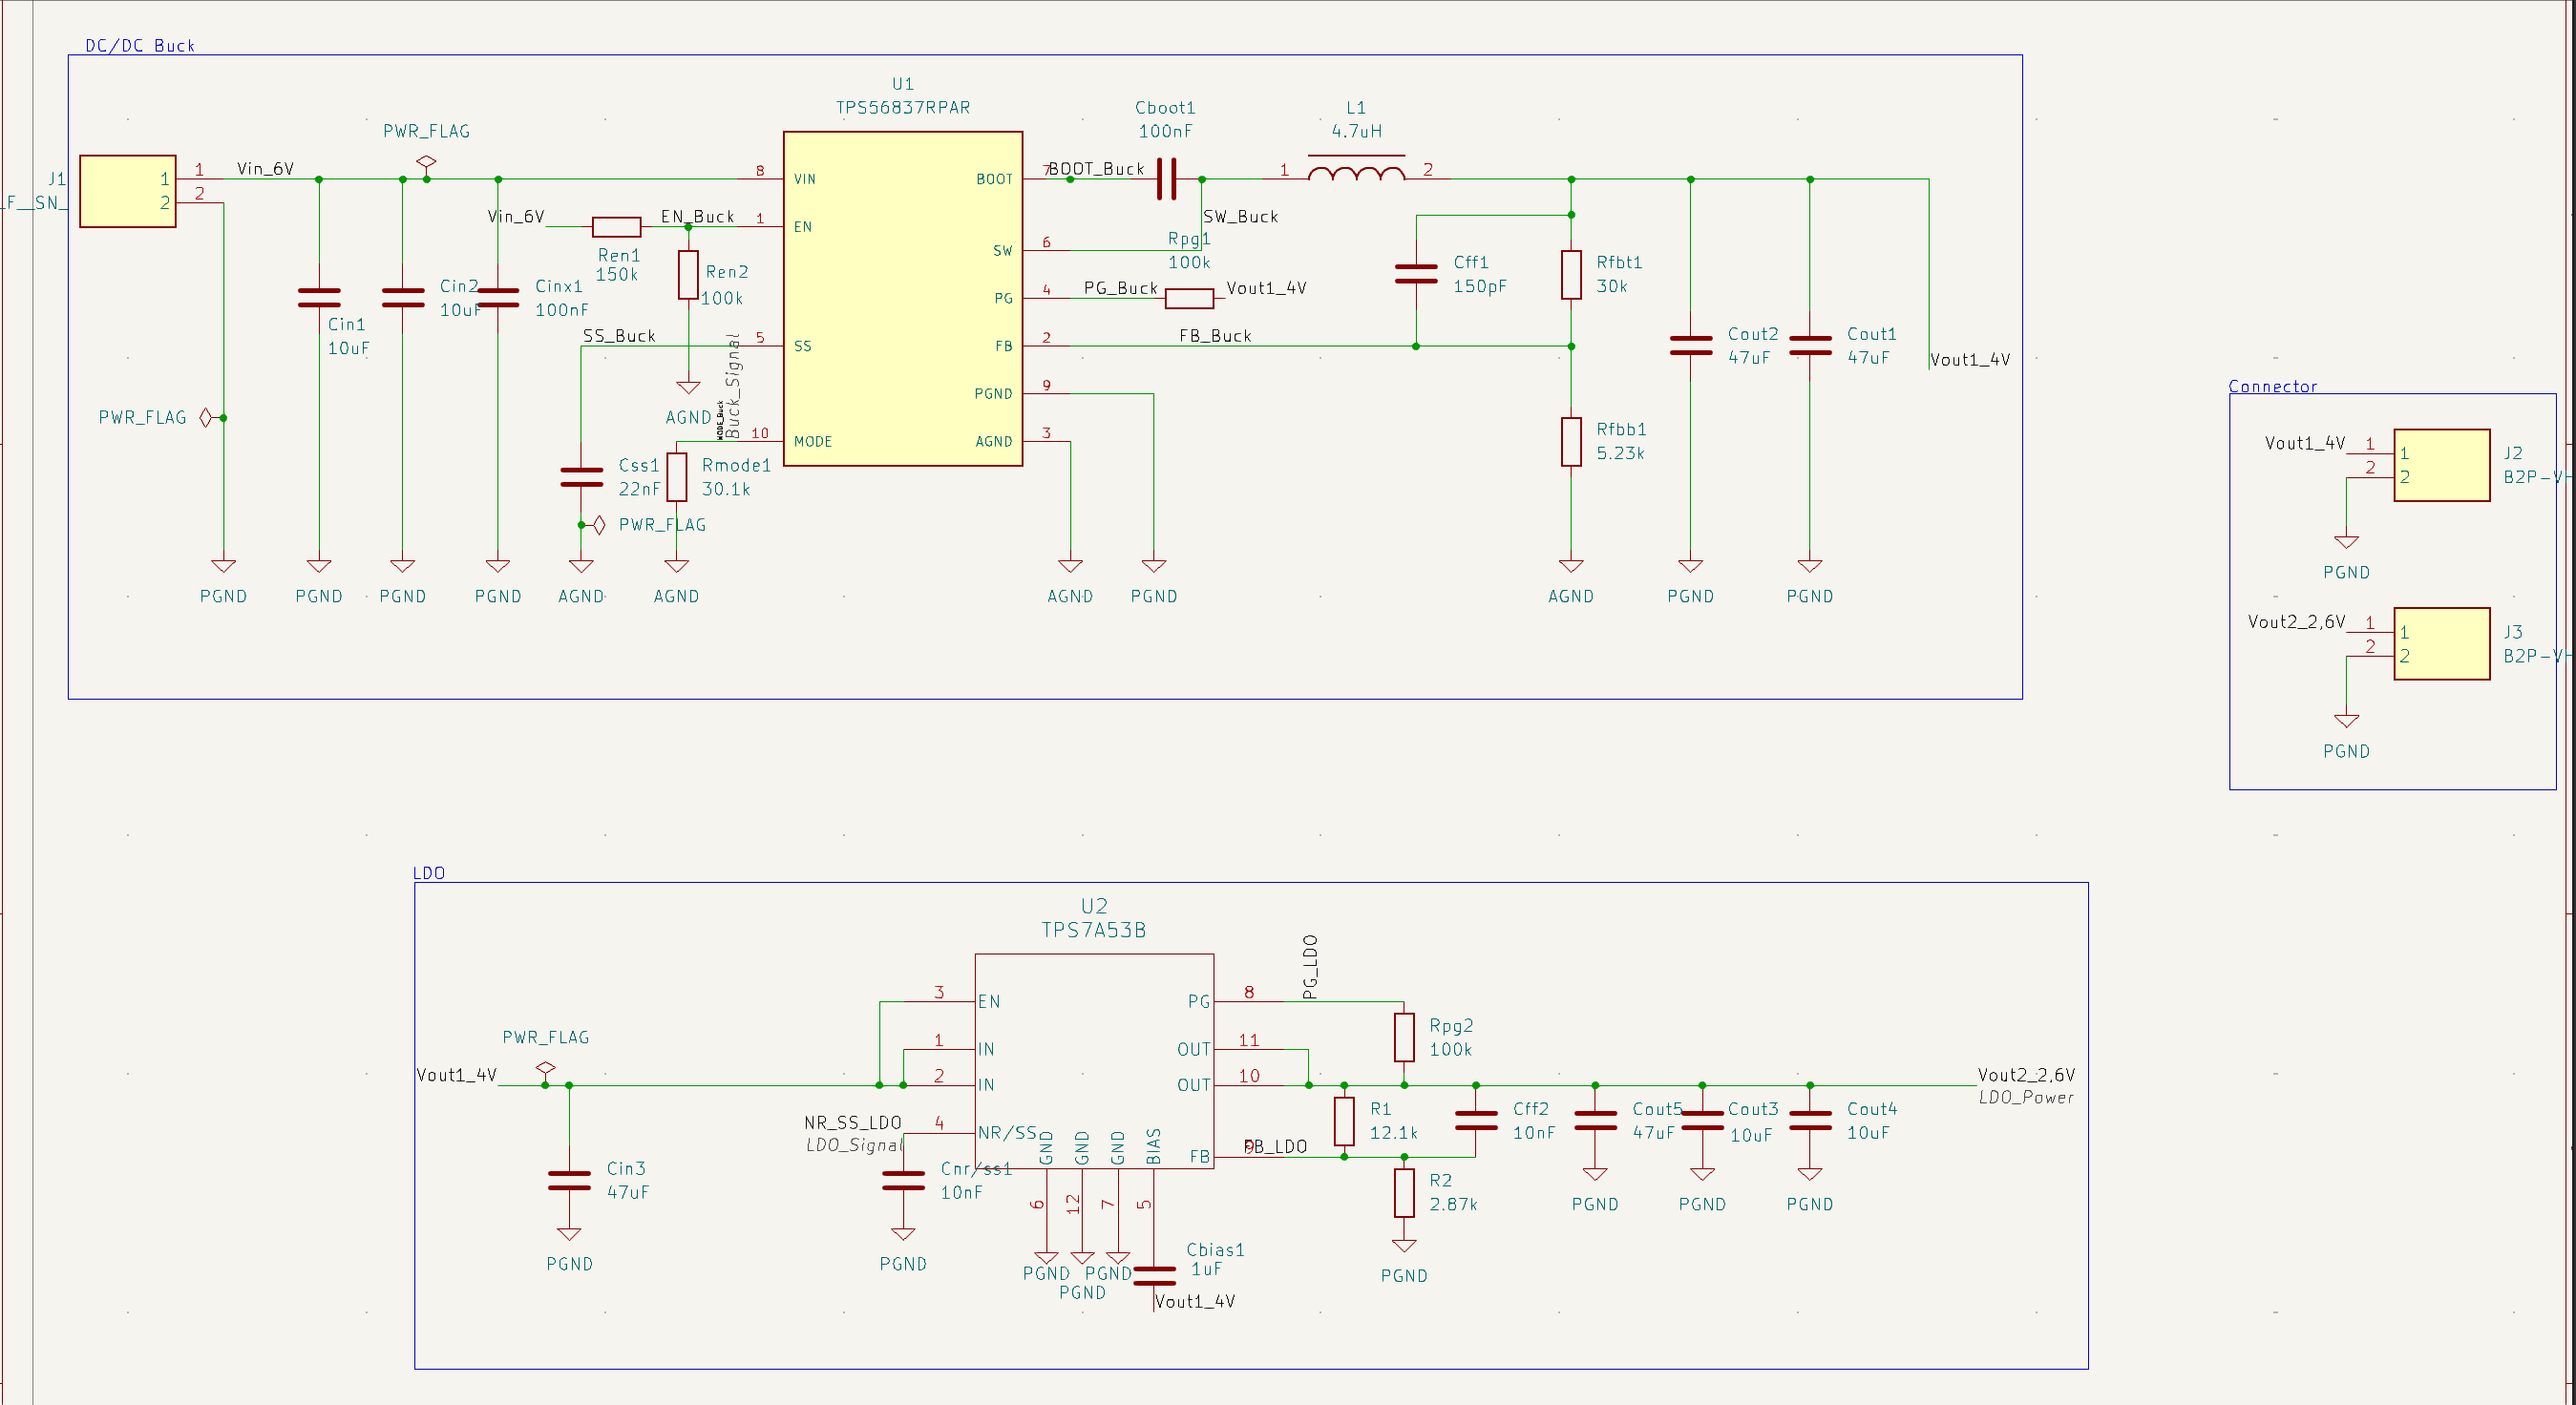Screen dimensions: 2576x1405
Task: Click the Rmode1 30.1k resistor symbol
Action: (x=677, y=477)
